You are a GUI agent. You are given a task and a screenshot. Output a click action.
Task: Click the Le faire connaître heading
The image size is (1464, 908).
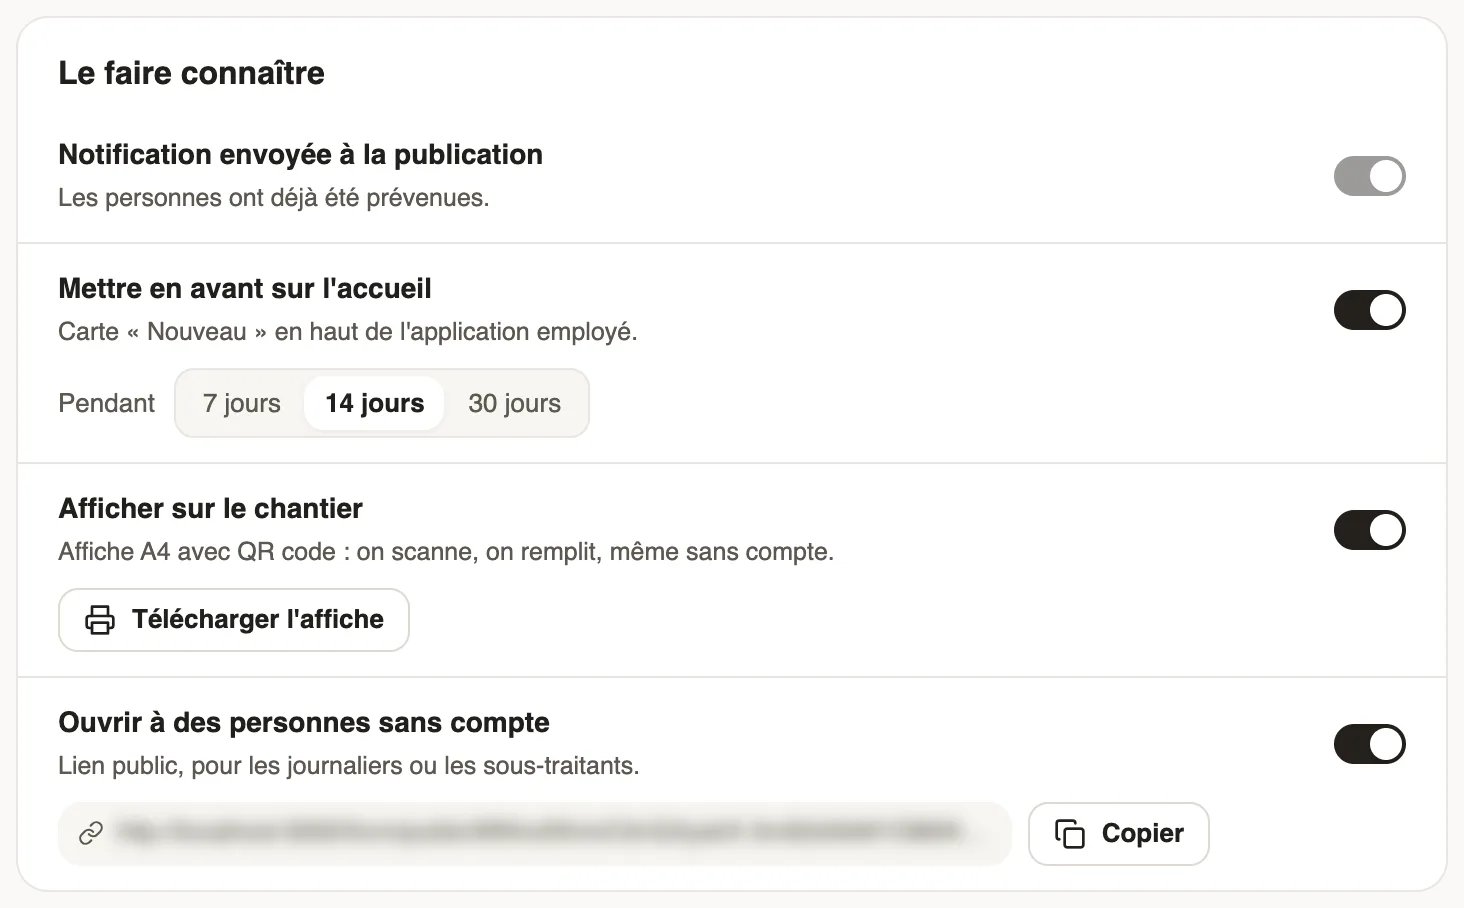(191, 73)
